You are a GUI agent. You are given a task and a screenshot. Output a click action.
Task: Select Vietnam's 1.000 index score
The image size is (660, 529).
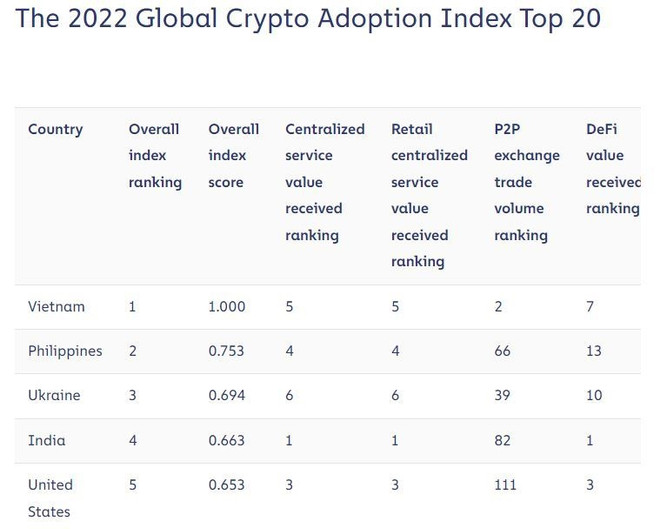point(226,307)
